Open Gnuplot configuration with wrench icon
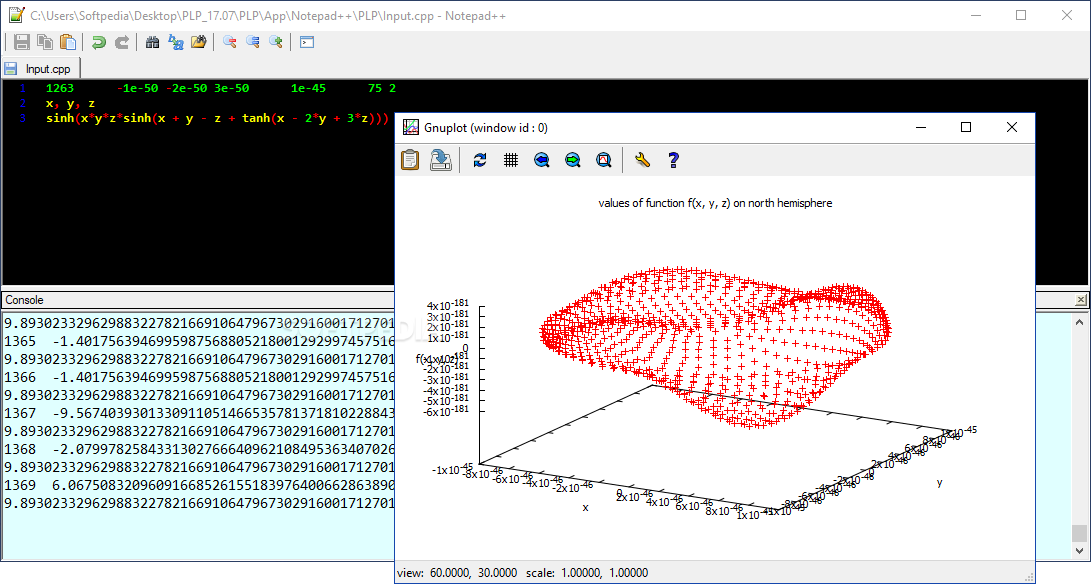The image size is (1091, 584). tap(642, 160)
